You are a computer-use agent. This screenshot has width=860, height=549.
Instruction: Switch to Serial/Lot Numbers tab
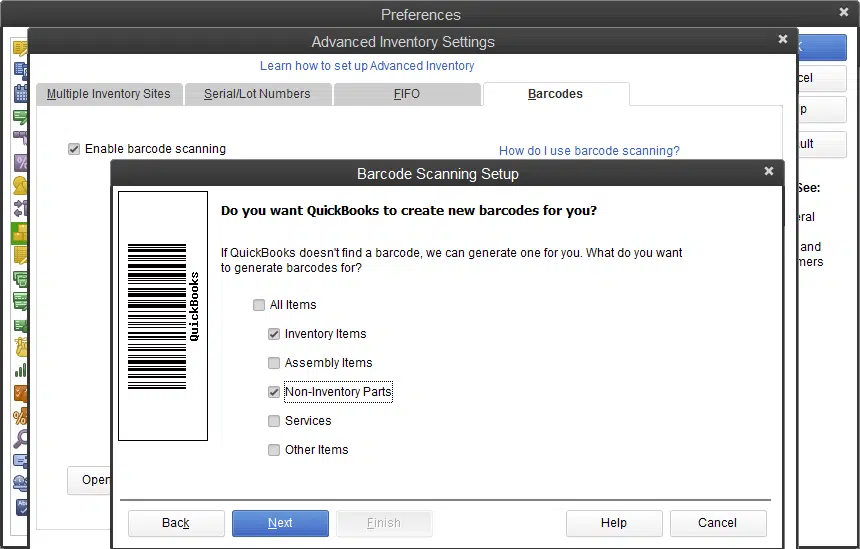(257, 94)
